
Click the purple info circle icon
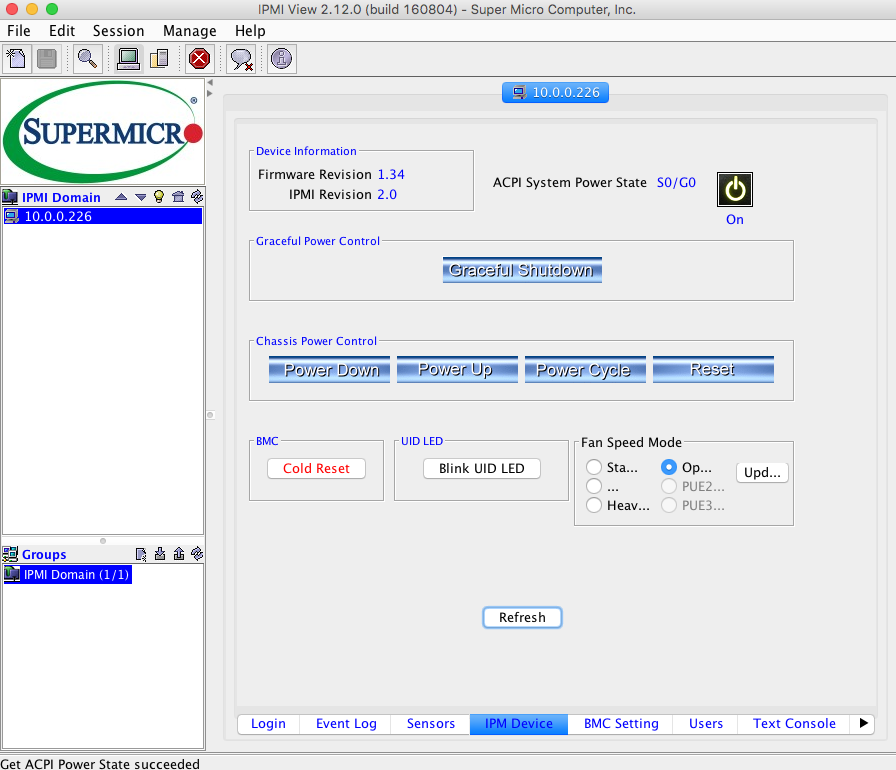pyautogui.click(x=281, y=58)
